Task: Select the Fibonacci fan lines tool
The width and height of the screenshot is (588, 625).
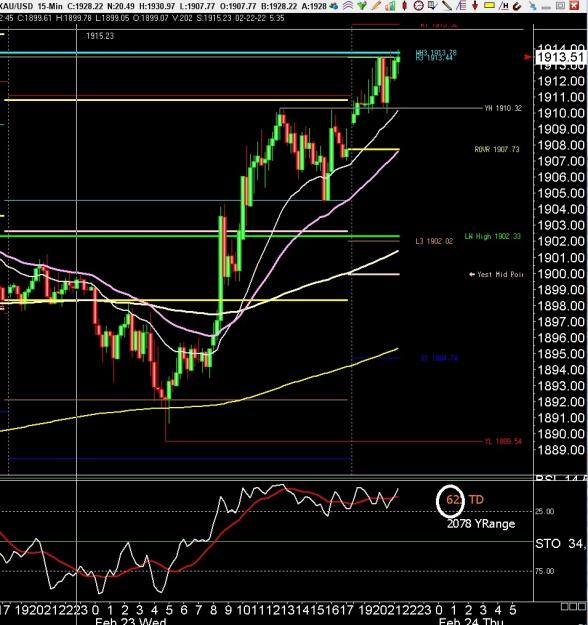Action: pos(461,6)
